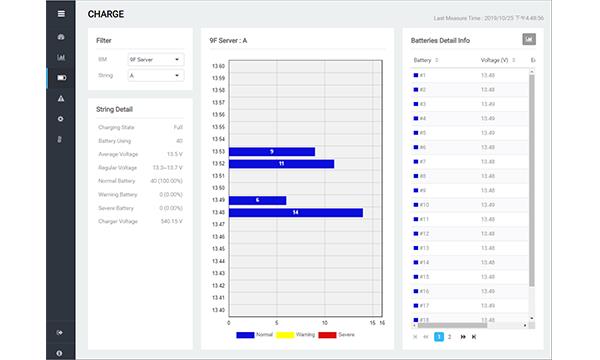Click the logout icon near sidebar bottom
600x360 pixels.
(x=60, y=332)
